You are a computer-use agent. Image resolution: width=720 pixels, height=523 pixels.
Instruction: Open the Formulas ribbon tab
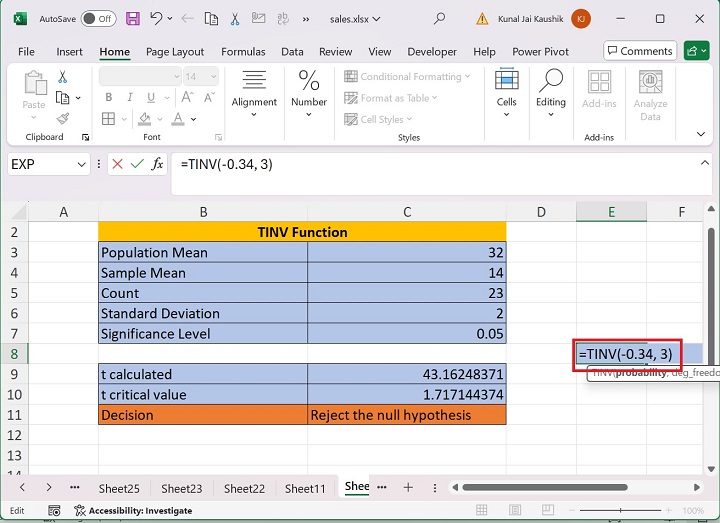click(x=243, y=52)
